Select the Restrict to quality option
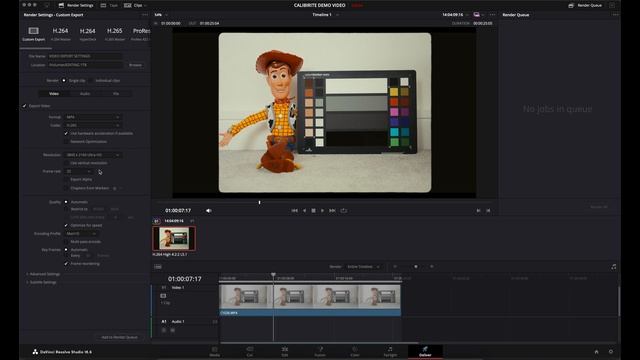This screenshot has height=360, width=640. pos(66,209)
